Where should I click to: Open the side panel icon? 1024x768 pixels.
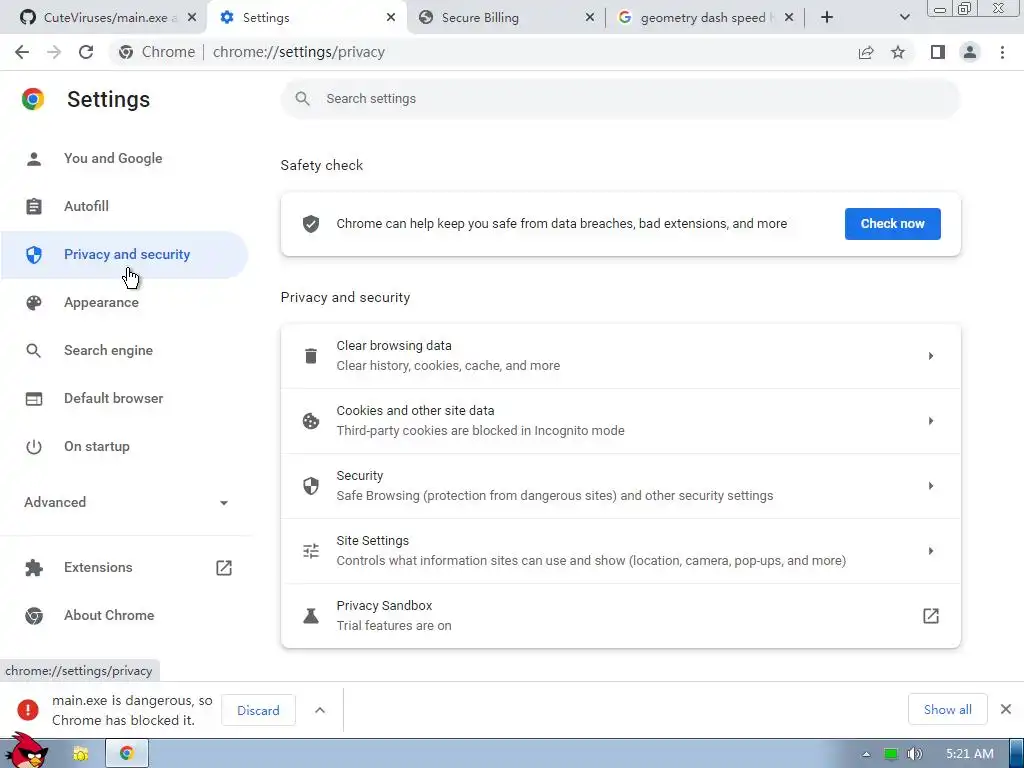[x=938, y=52]
